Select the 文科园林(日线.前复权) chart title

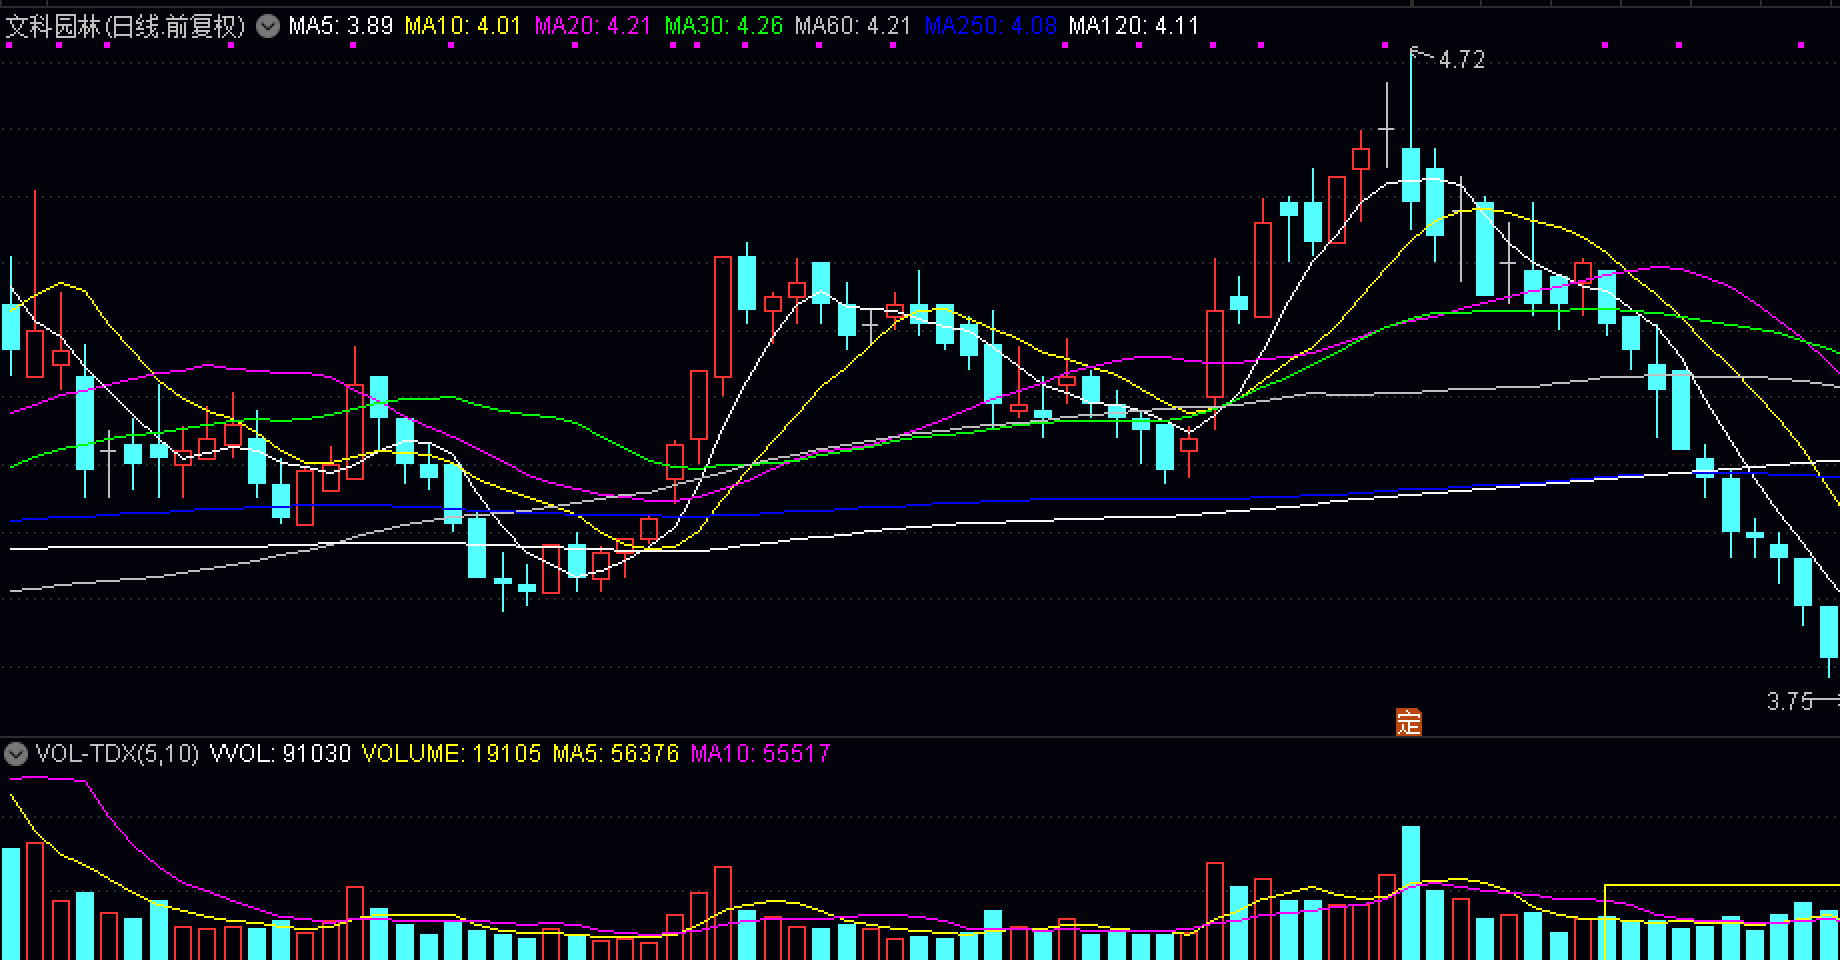coord(125,26)
